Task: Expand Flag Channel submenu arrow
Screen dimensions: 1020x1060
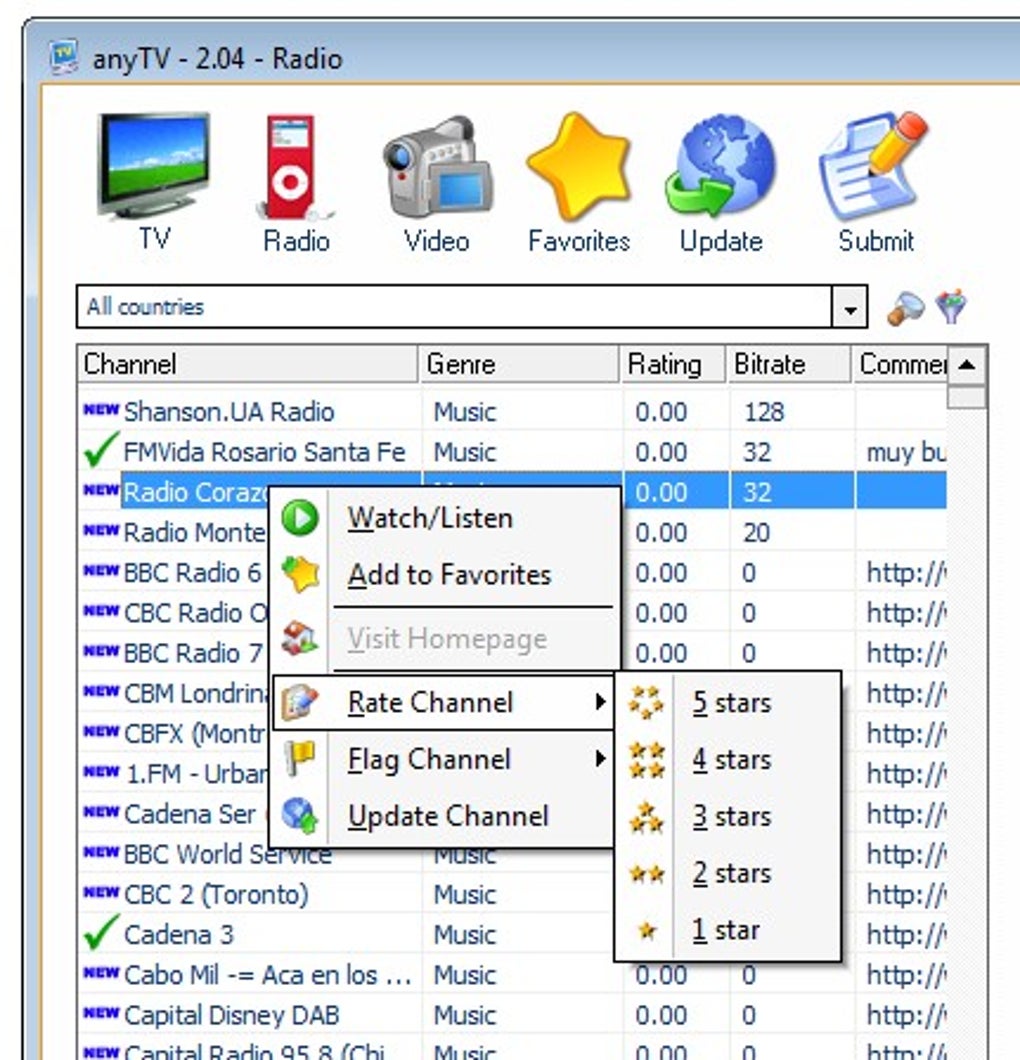Action: click(x=600, y=758)
